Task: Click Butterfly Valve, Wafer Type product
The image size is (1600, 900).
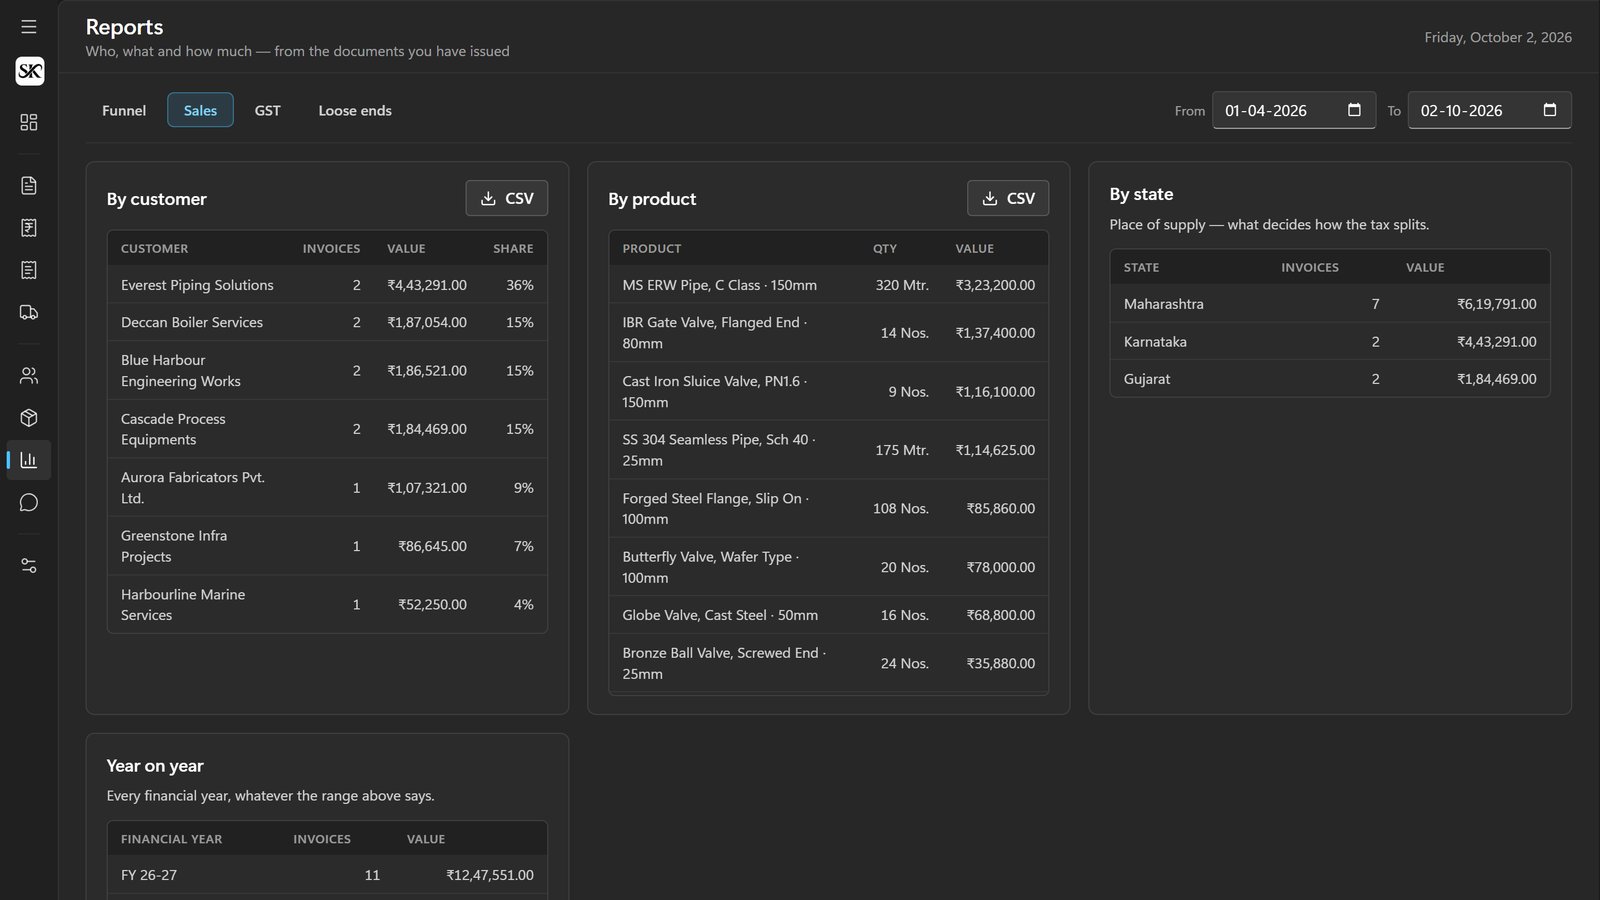Action: (x=710, y=567)
